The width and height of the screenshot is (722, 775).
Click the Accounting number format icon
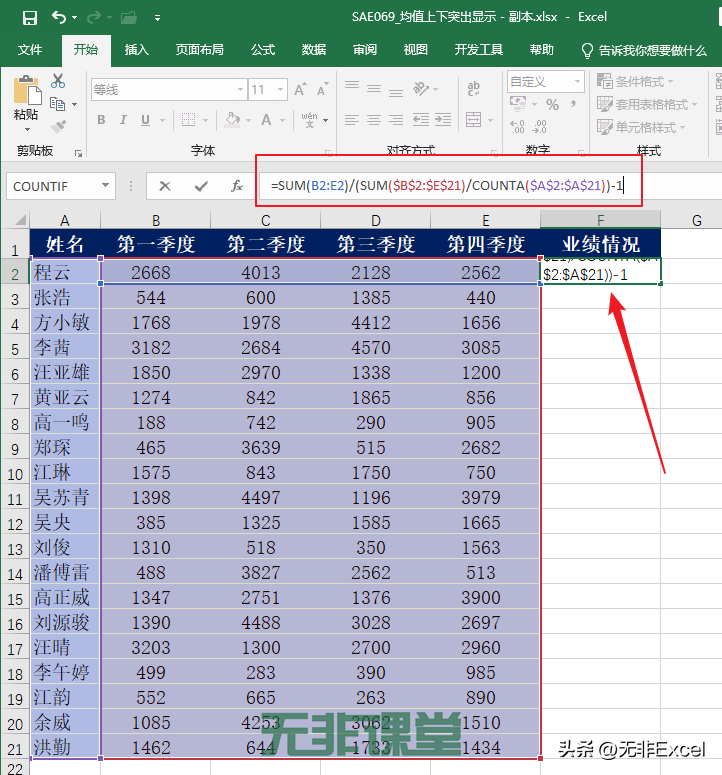coord(518,104)
